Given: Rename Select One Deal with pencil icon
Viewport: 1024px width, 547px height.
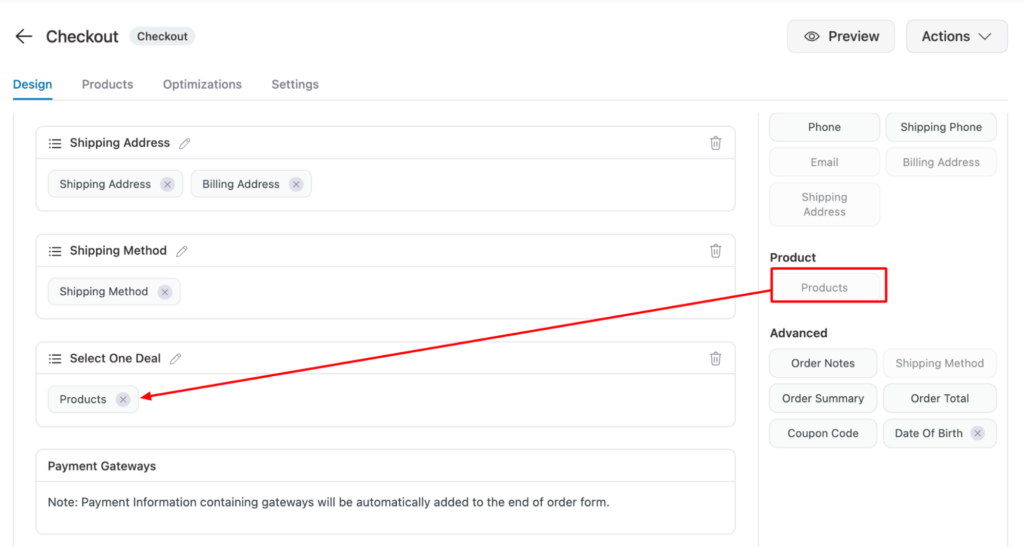Looking at the screenshot, I should point(176,358).
